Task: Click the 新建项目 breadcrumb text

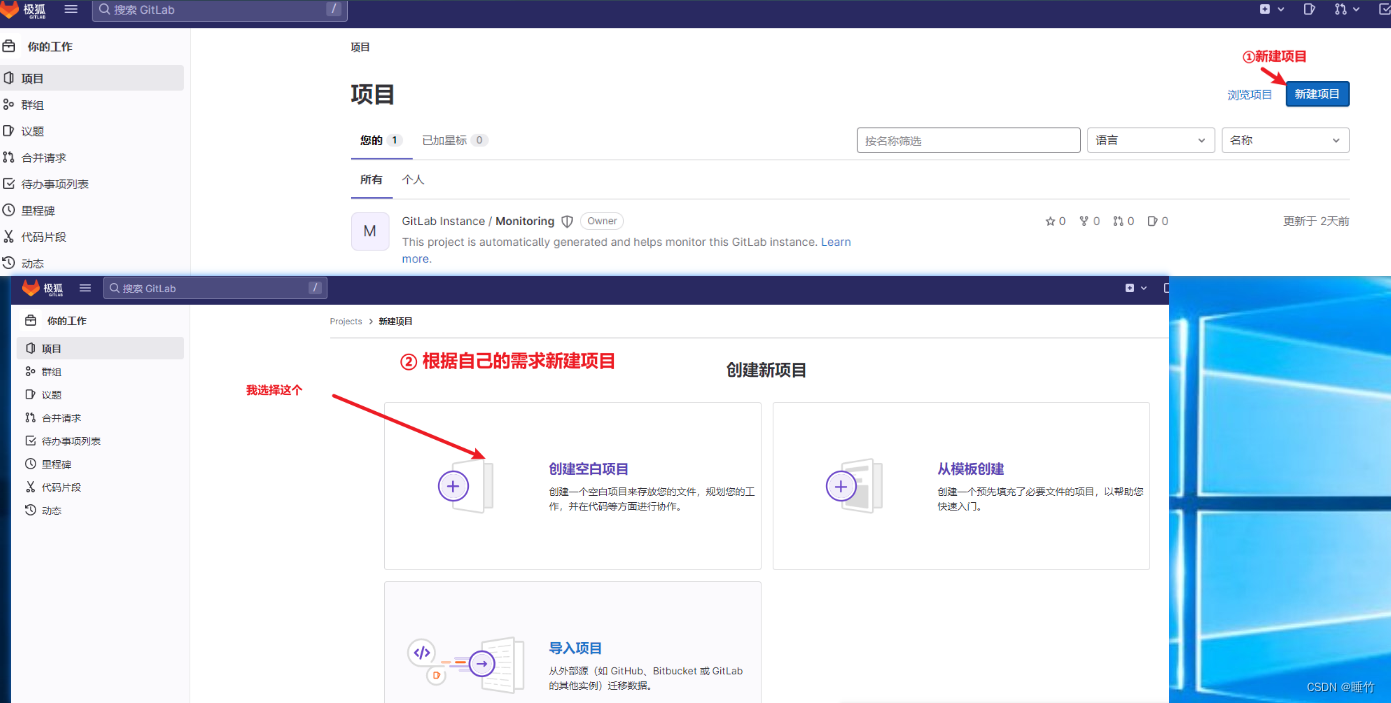Action: [396, 322]
